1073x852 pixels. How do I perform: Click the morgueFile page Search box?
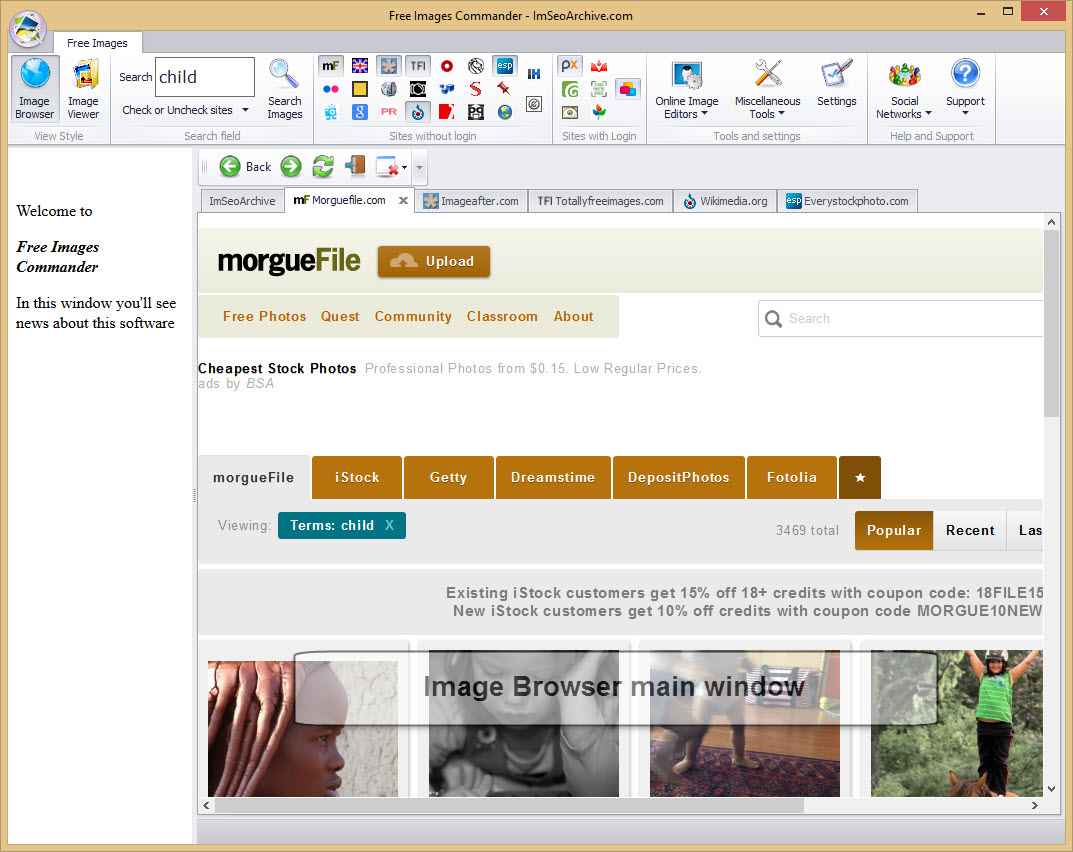[x=901, y=318]
